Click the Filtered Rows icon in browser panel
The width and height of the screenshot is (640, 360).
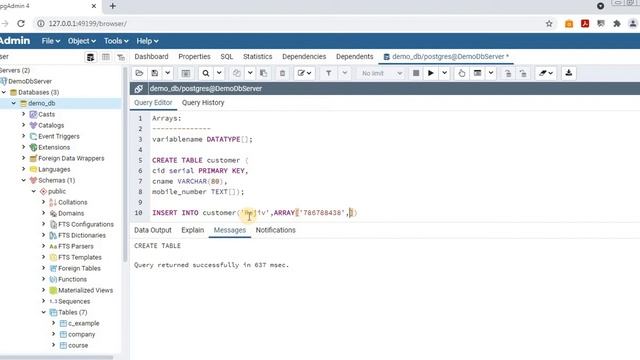pyautogui.click(x=121, y=57)
